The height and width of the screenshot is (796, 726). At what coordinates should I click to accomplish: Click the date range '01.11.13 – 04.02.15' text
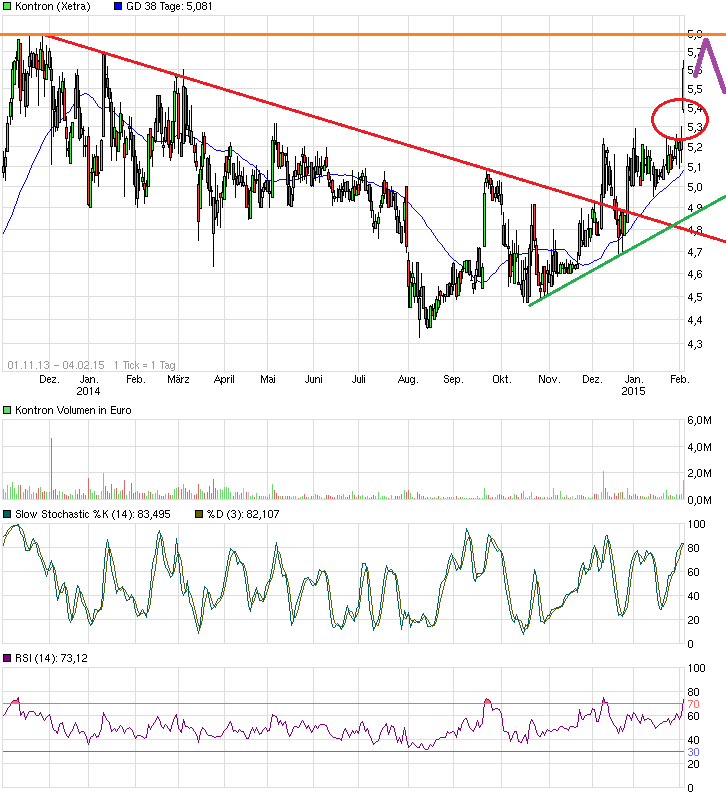click(x=56, y=365)
